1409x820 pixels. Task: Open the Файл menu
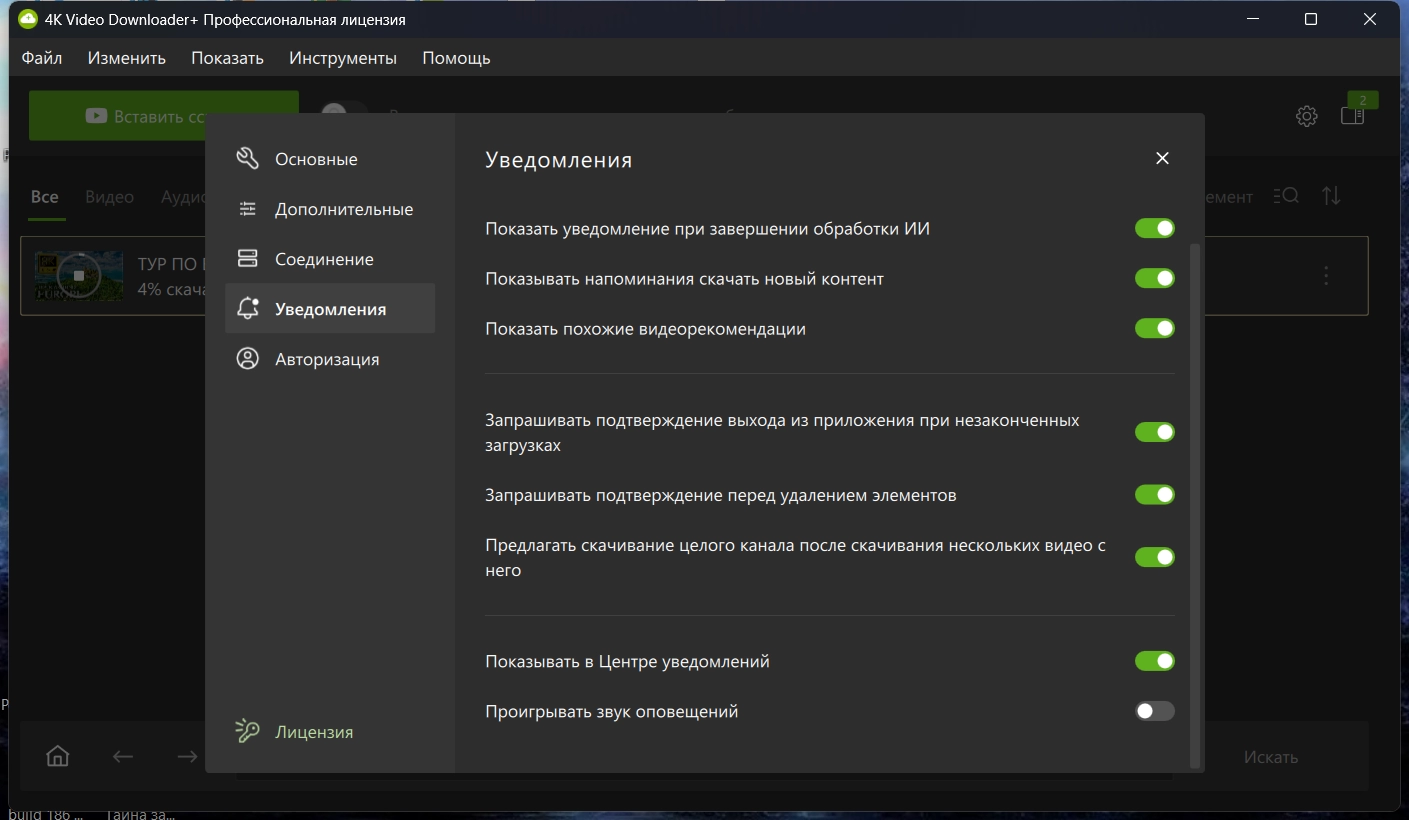coord(42,58)
